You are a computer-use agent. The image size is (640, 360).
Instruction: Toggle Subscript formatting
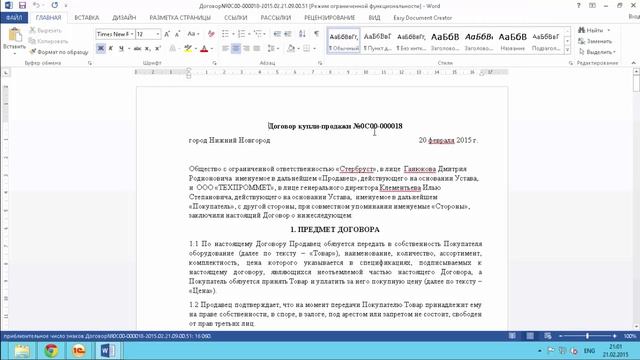(147, 49)
